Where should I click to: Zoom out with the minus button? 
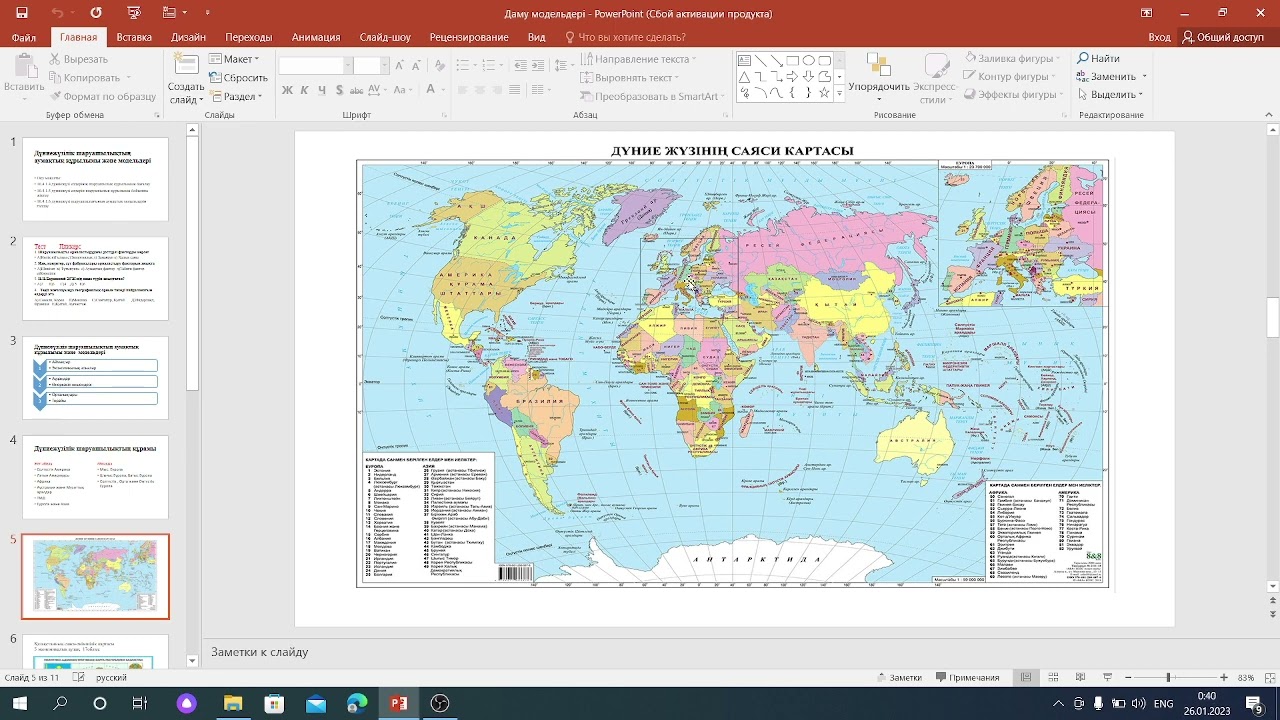(1130, 677)
